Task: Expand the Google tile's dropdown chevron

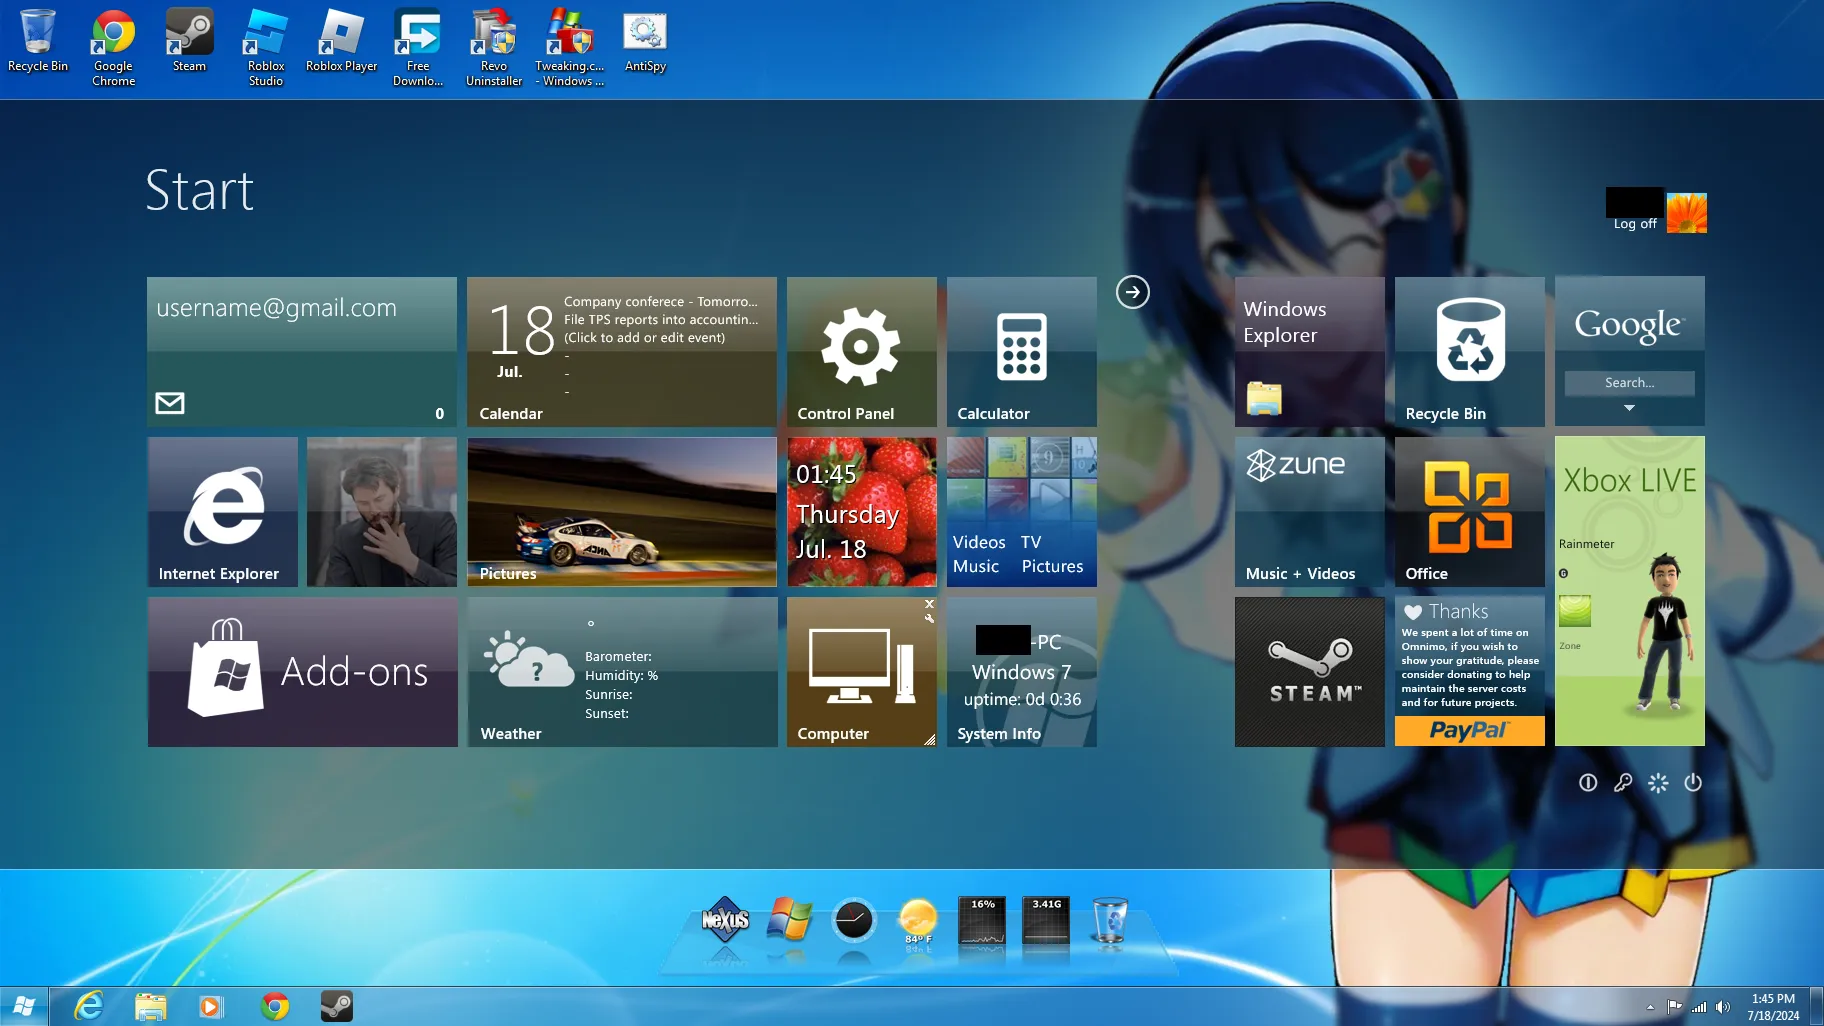Action: click(x=1629, y=408)
